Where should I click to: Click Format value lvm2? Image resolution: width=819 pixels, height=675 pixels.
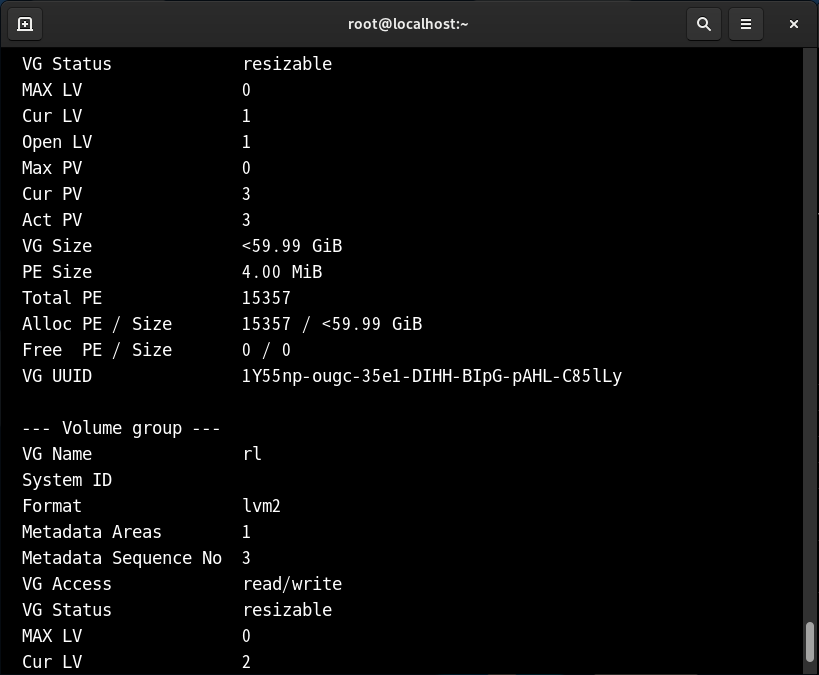(262, 506)
